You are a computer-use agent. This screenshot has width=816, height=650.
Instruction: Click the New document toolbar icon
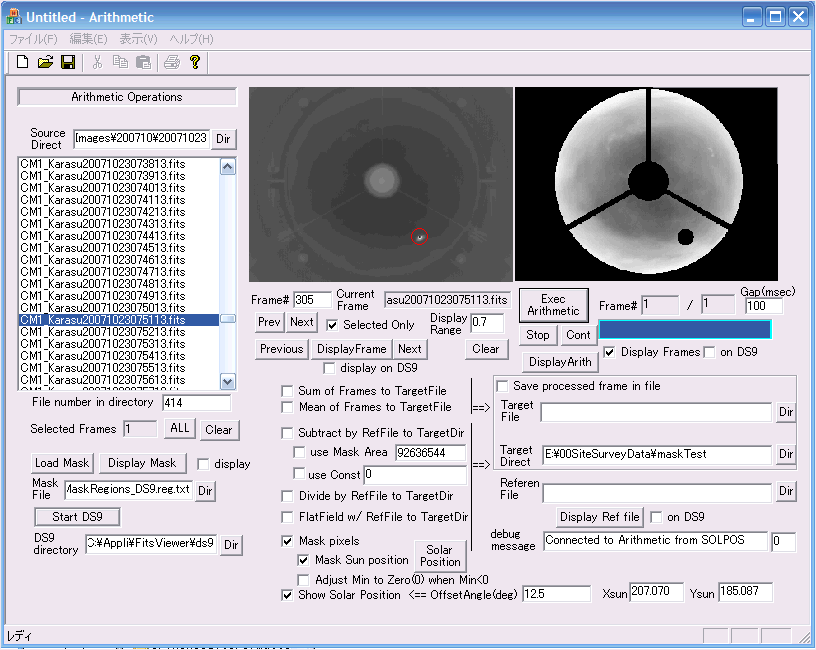(x=23, y=62)
